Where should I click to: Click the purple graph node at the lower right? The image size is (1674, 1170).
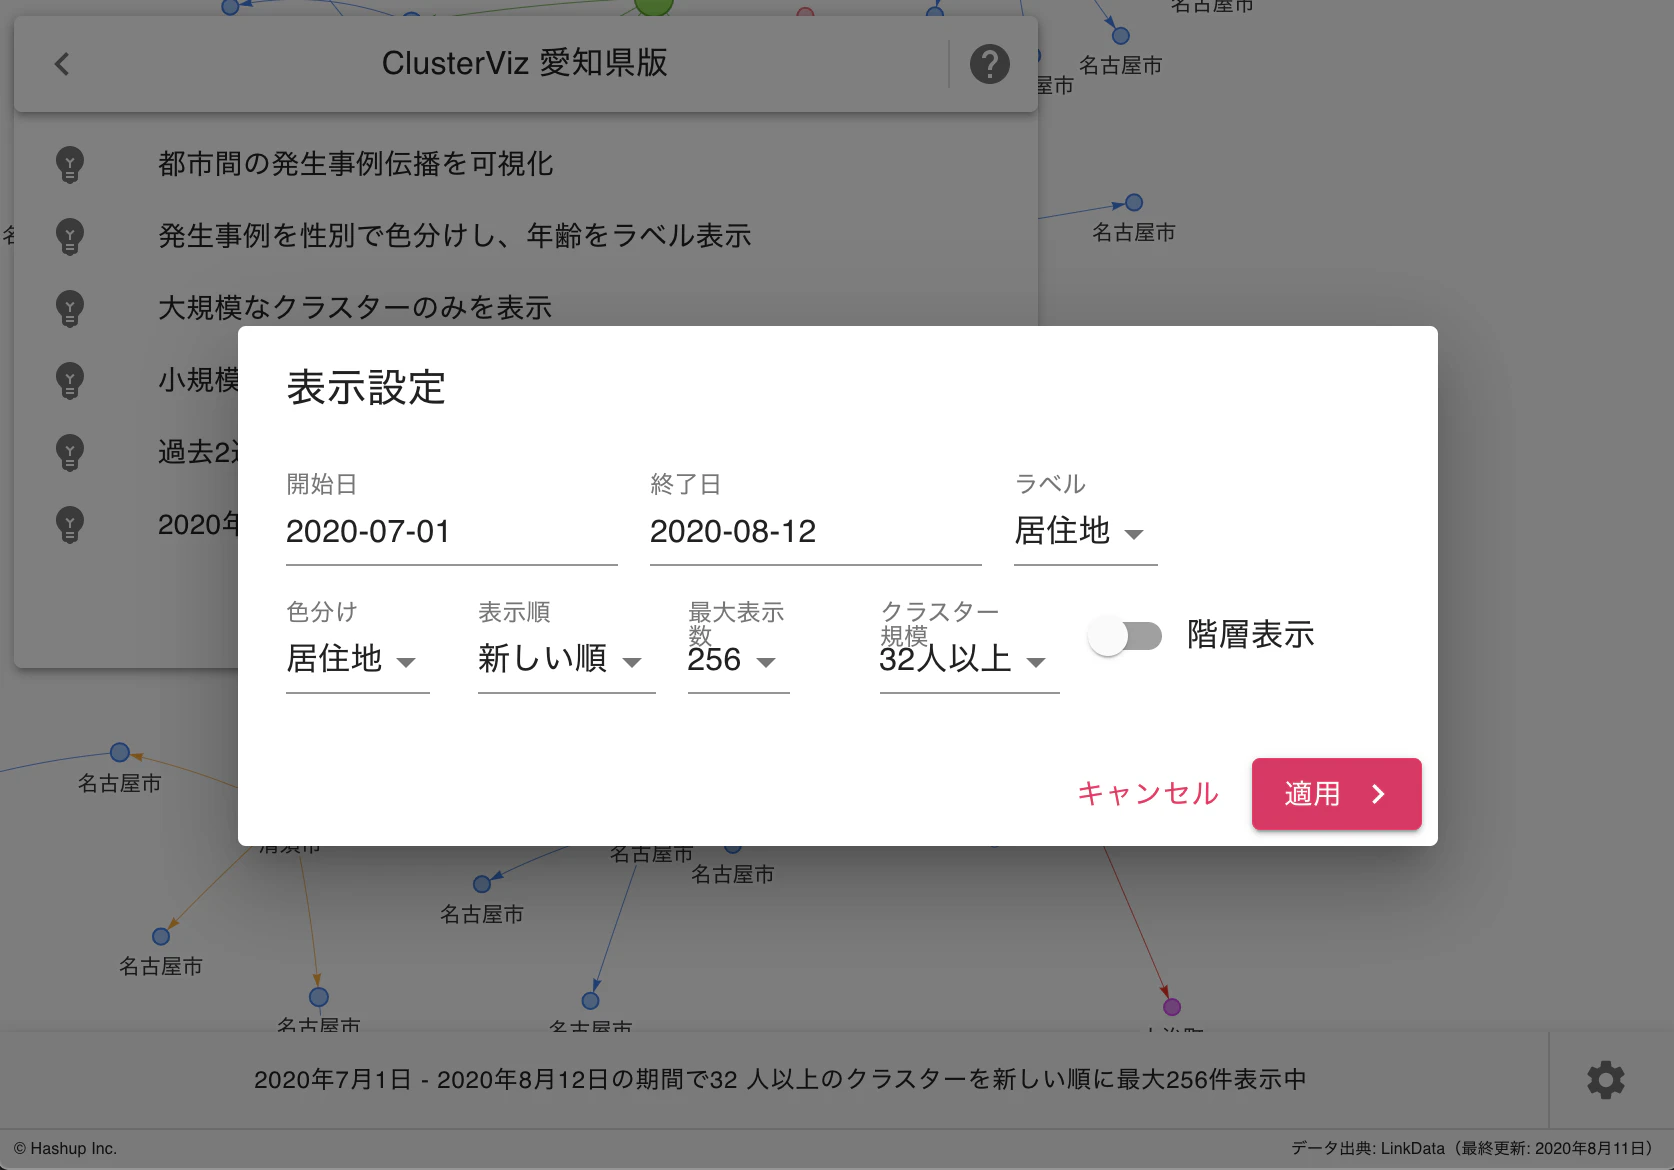click(x=1172, y=1007)
